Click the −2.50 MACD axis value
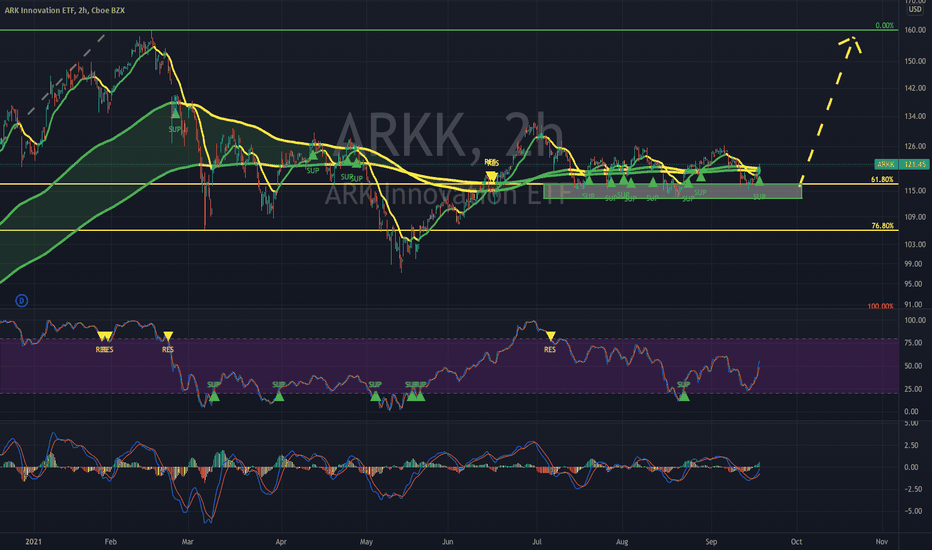 pos(912,489)
